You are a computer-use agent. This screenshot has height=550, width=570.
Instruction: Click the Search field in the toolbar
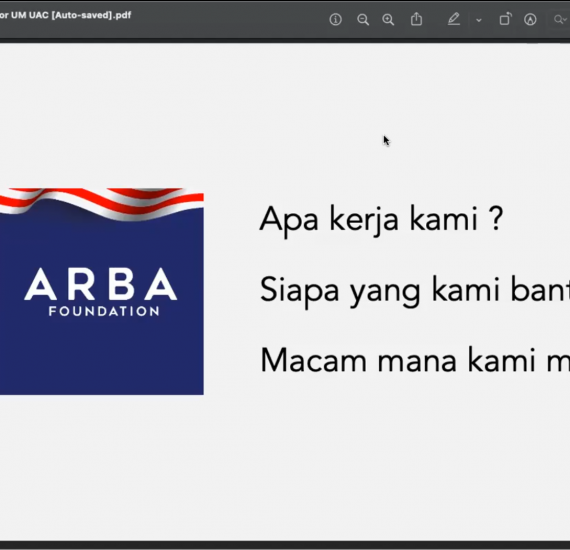click(x=559, y=19)
